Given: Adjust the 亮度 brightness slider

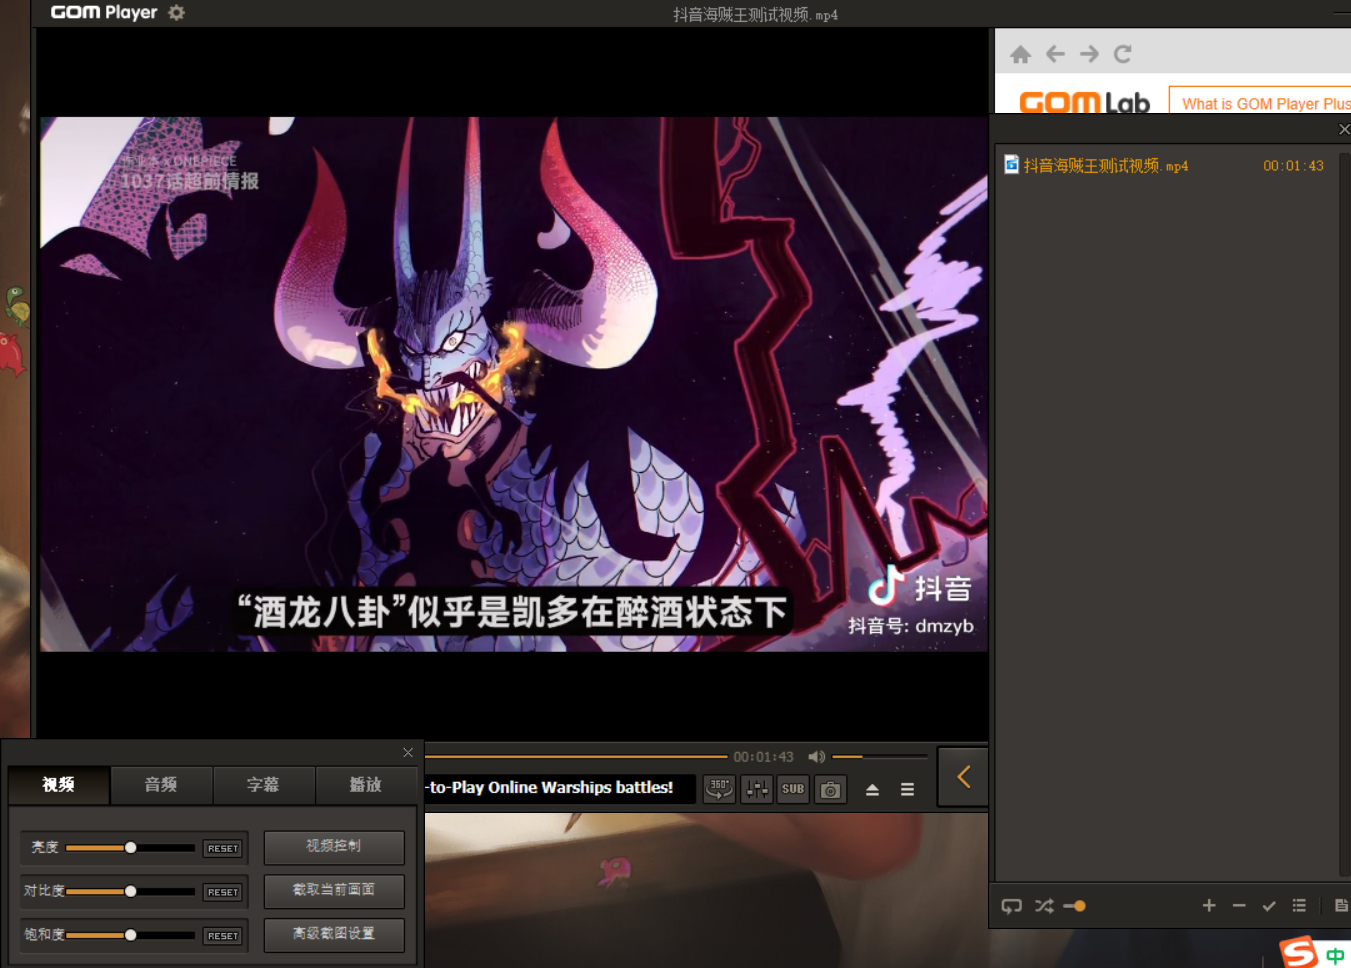Looking at the screenshot, I should point(130,848).
